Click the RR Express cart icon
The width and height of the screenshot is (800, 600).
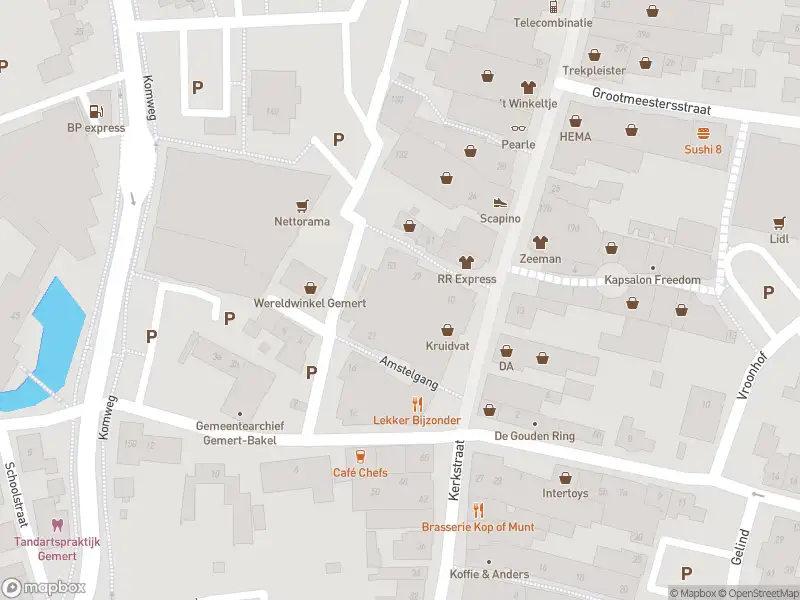tap(466, 262)
